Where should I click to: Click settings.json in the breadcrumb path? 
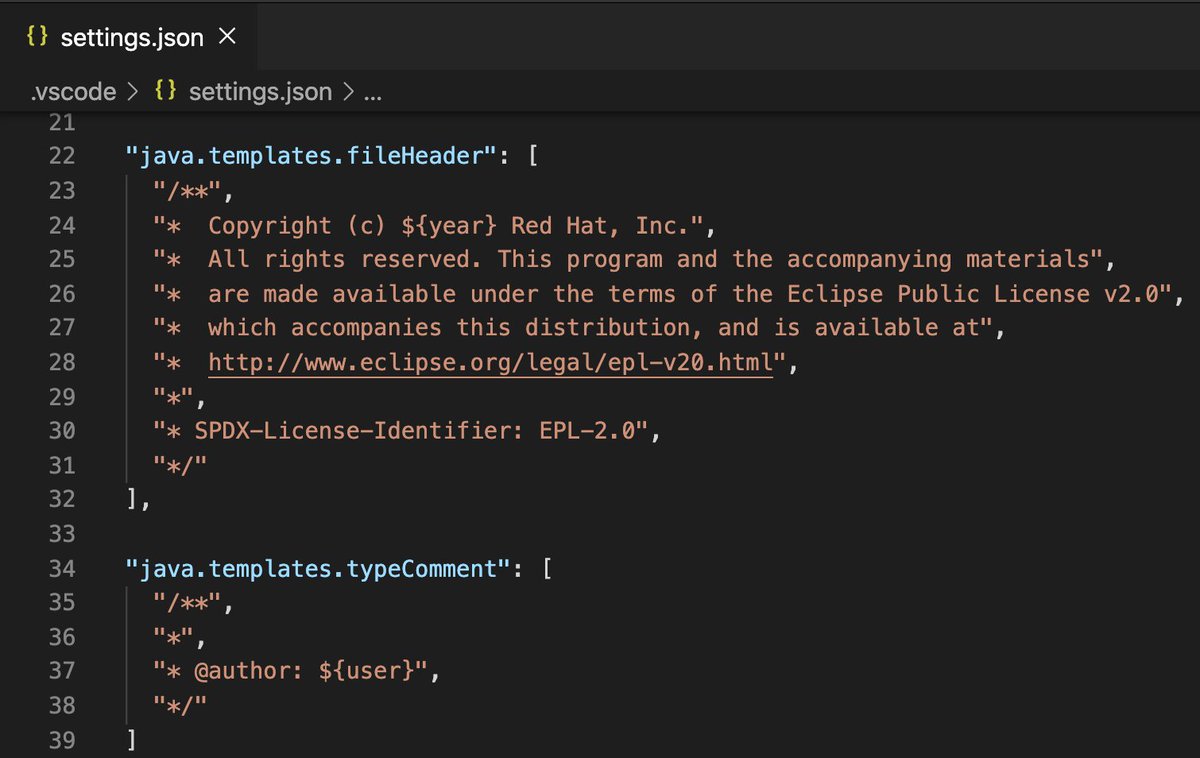click(x=260, y=93)
